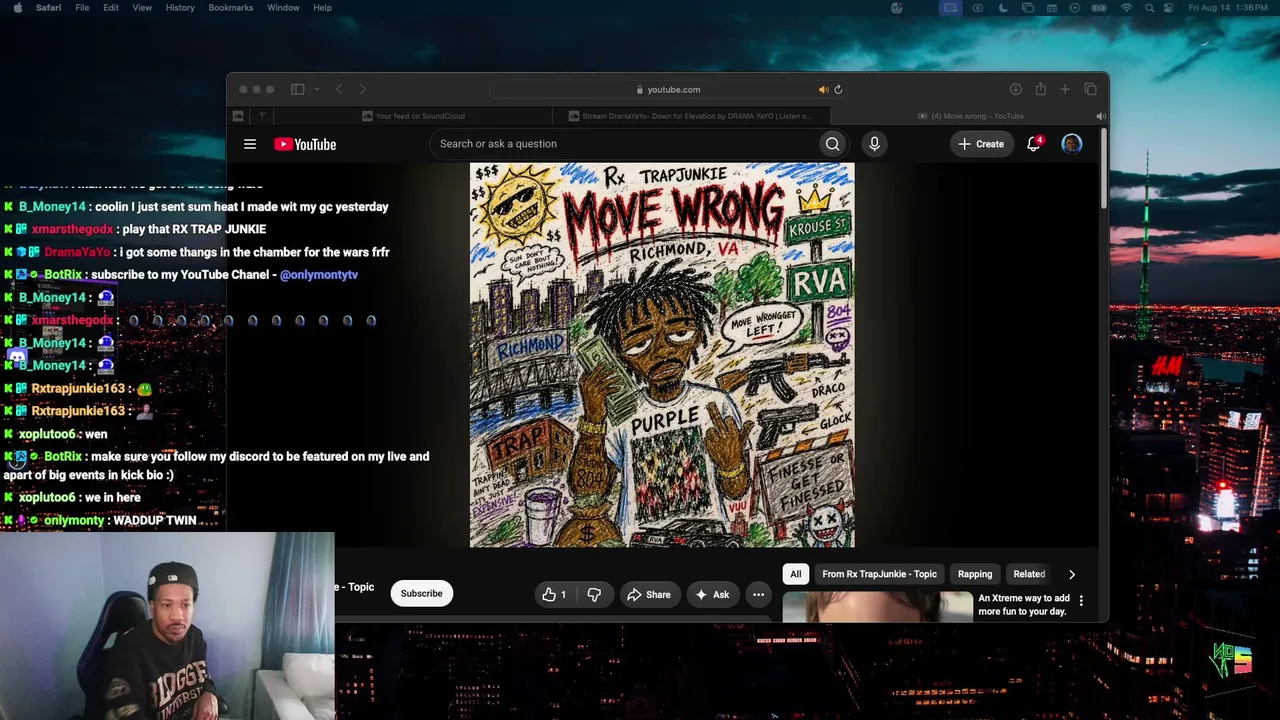Filter recommendations by Rapping chip
Screen dimensions: 1280x720
(975, 574)
